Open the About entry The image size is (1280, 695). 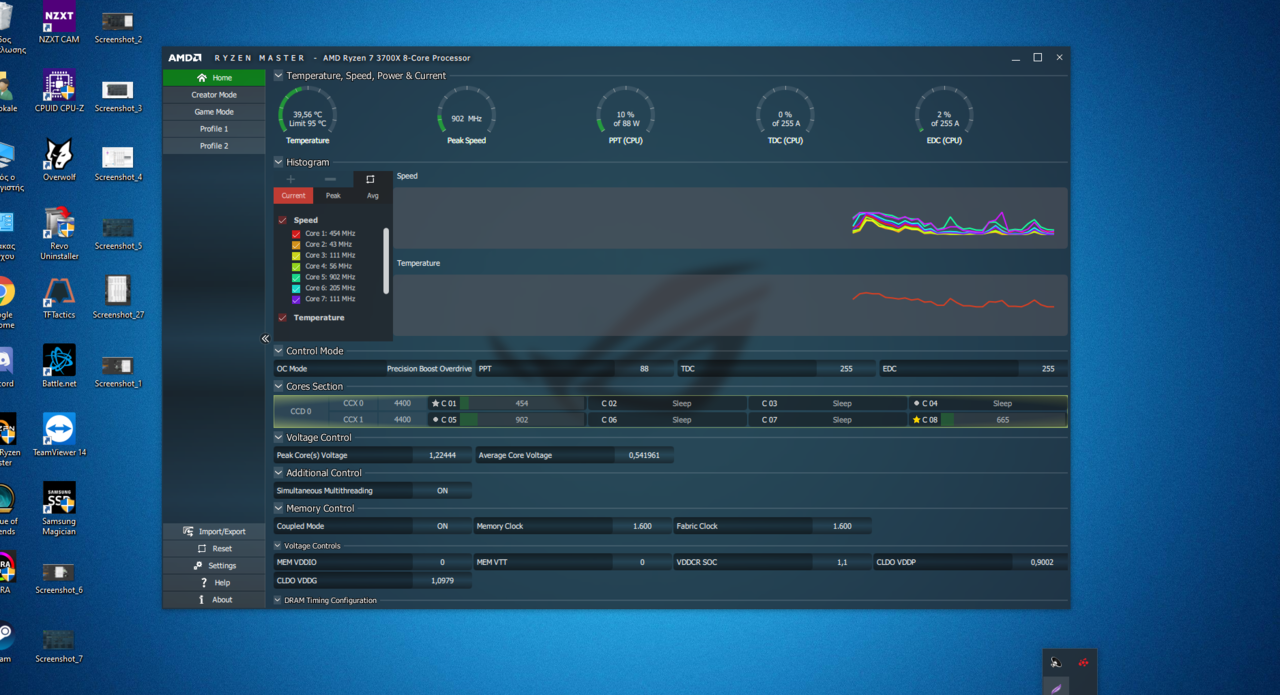[x=214, y=599]
